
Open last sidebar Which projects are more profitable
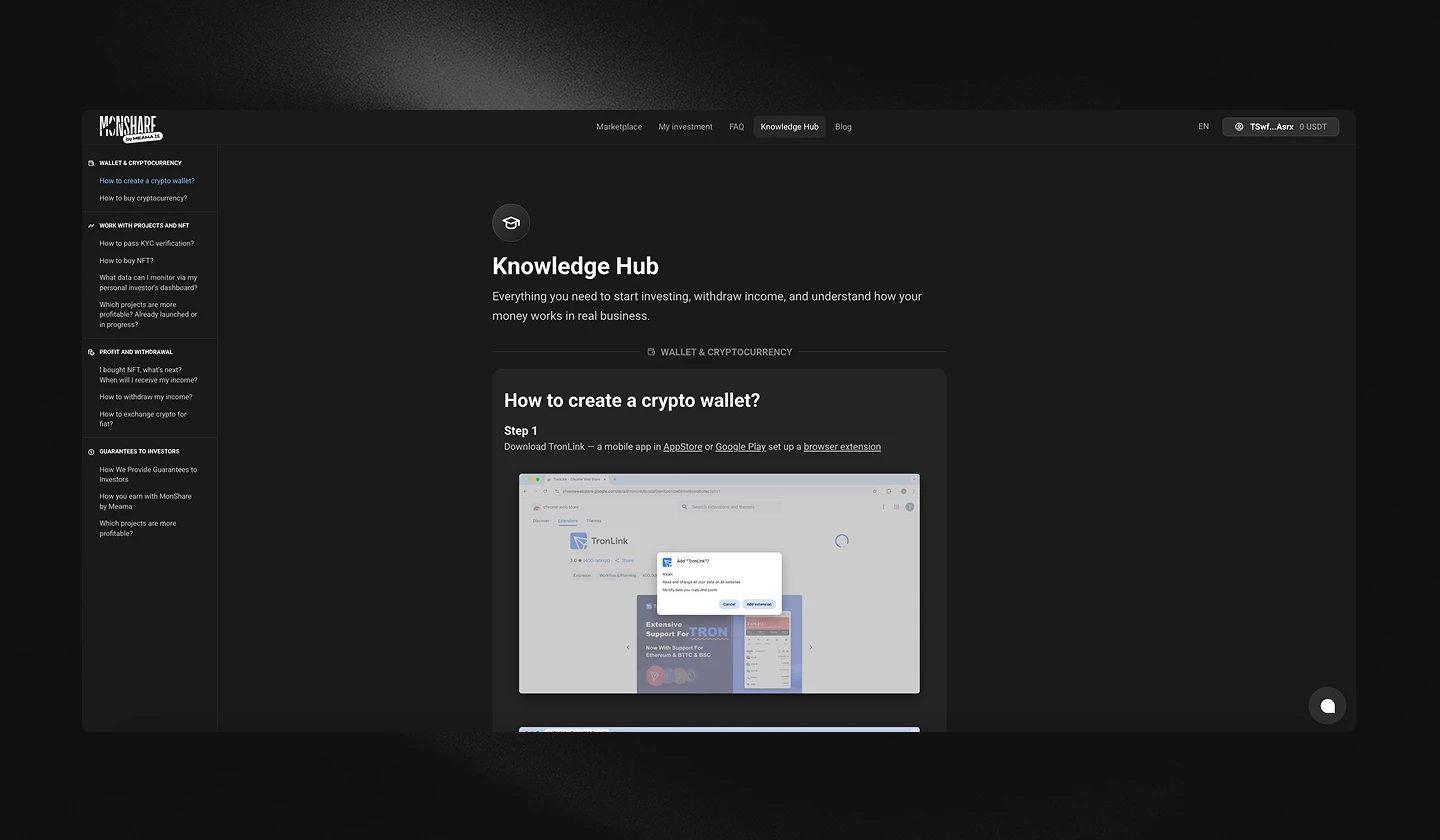(137, 528)
